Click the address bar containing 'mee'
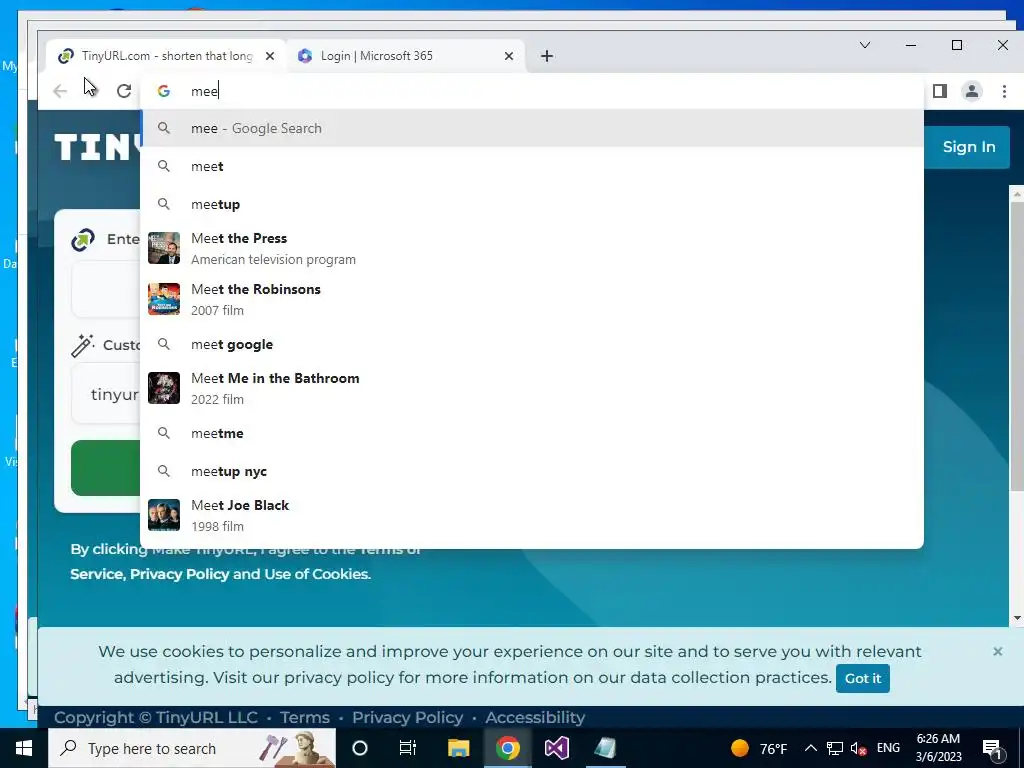The height and width of the screenshot is (768, 1024). click(532, 91)
